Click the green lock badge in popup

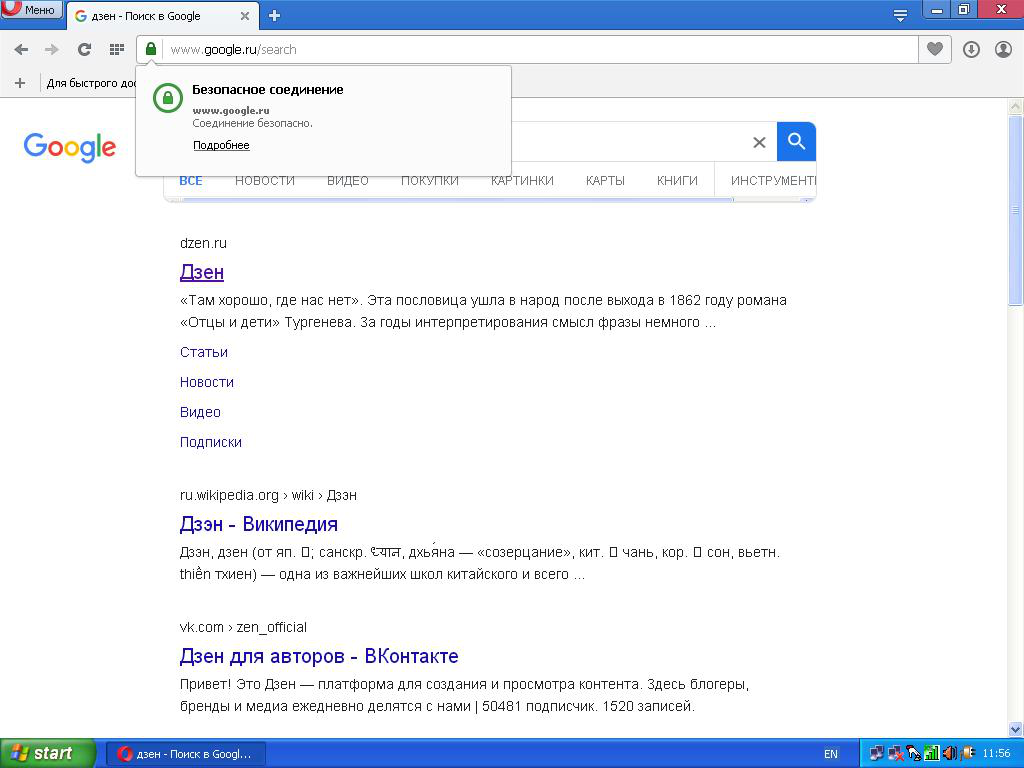pos(168,98)
